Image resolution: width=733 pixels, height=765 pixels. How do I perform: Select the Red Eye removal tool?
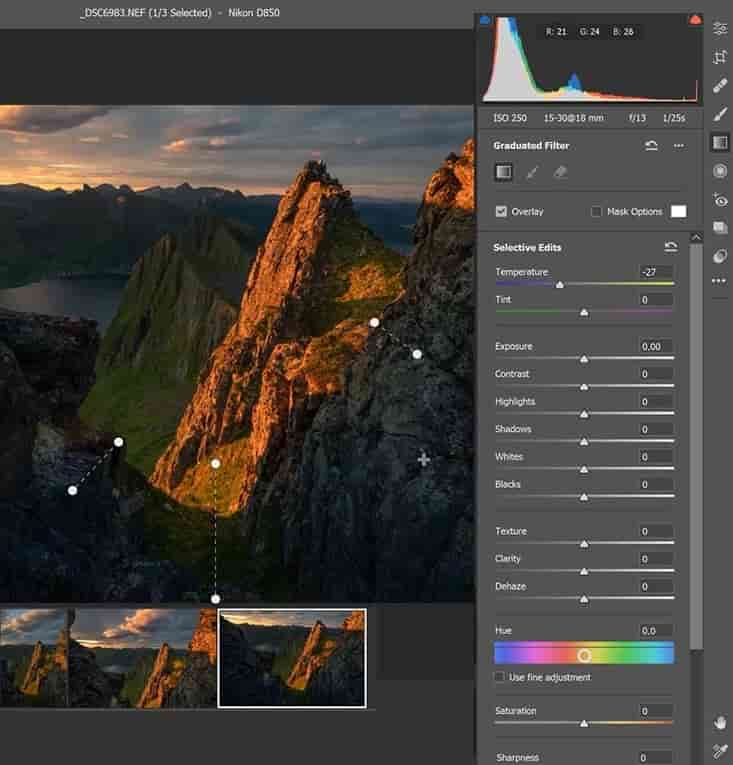(719, 200)
